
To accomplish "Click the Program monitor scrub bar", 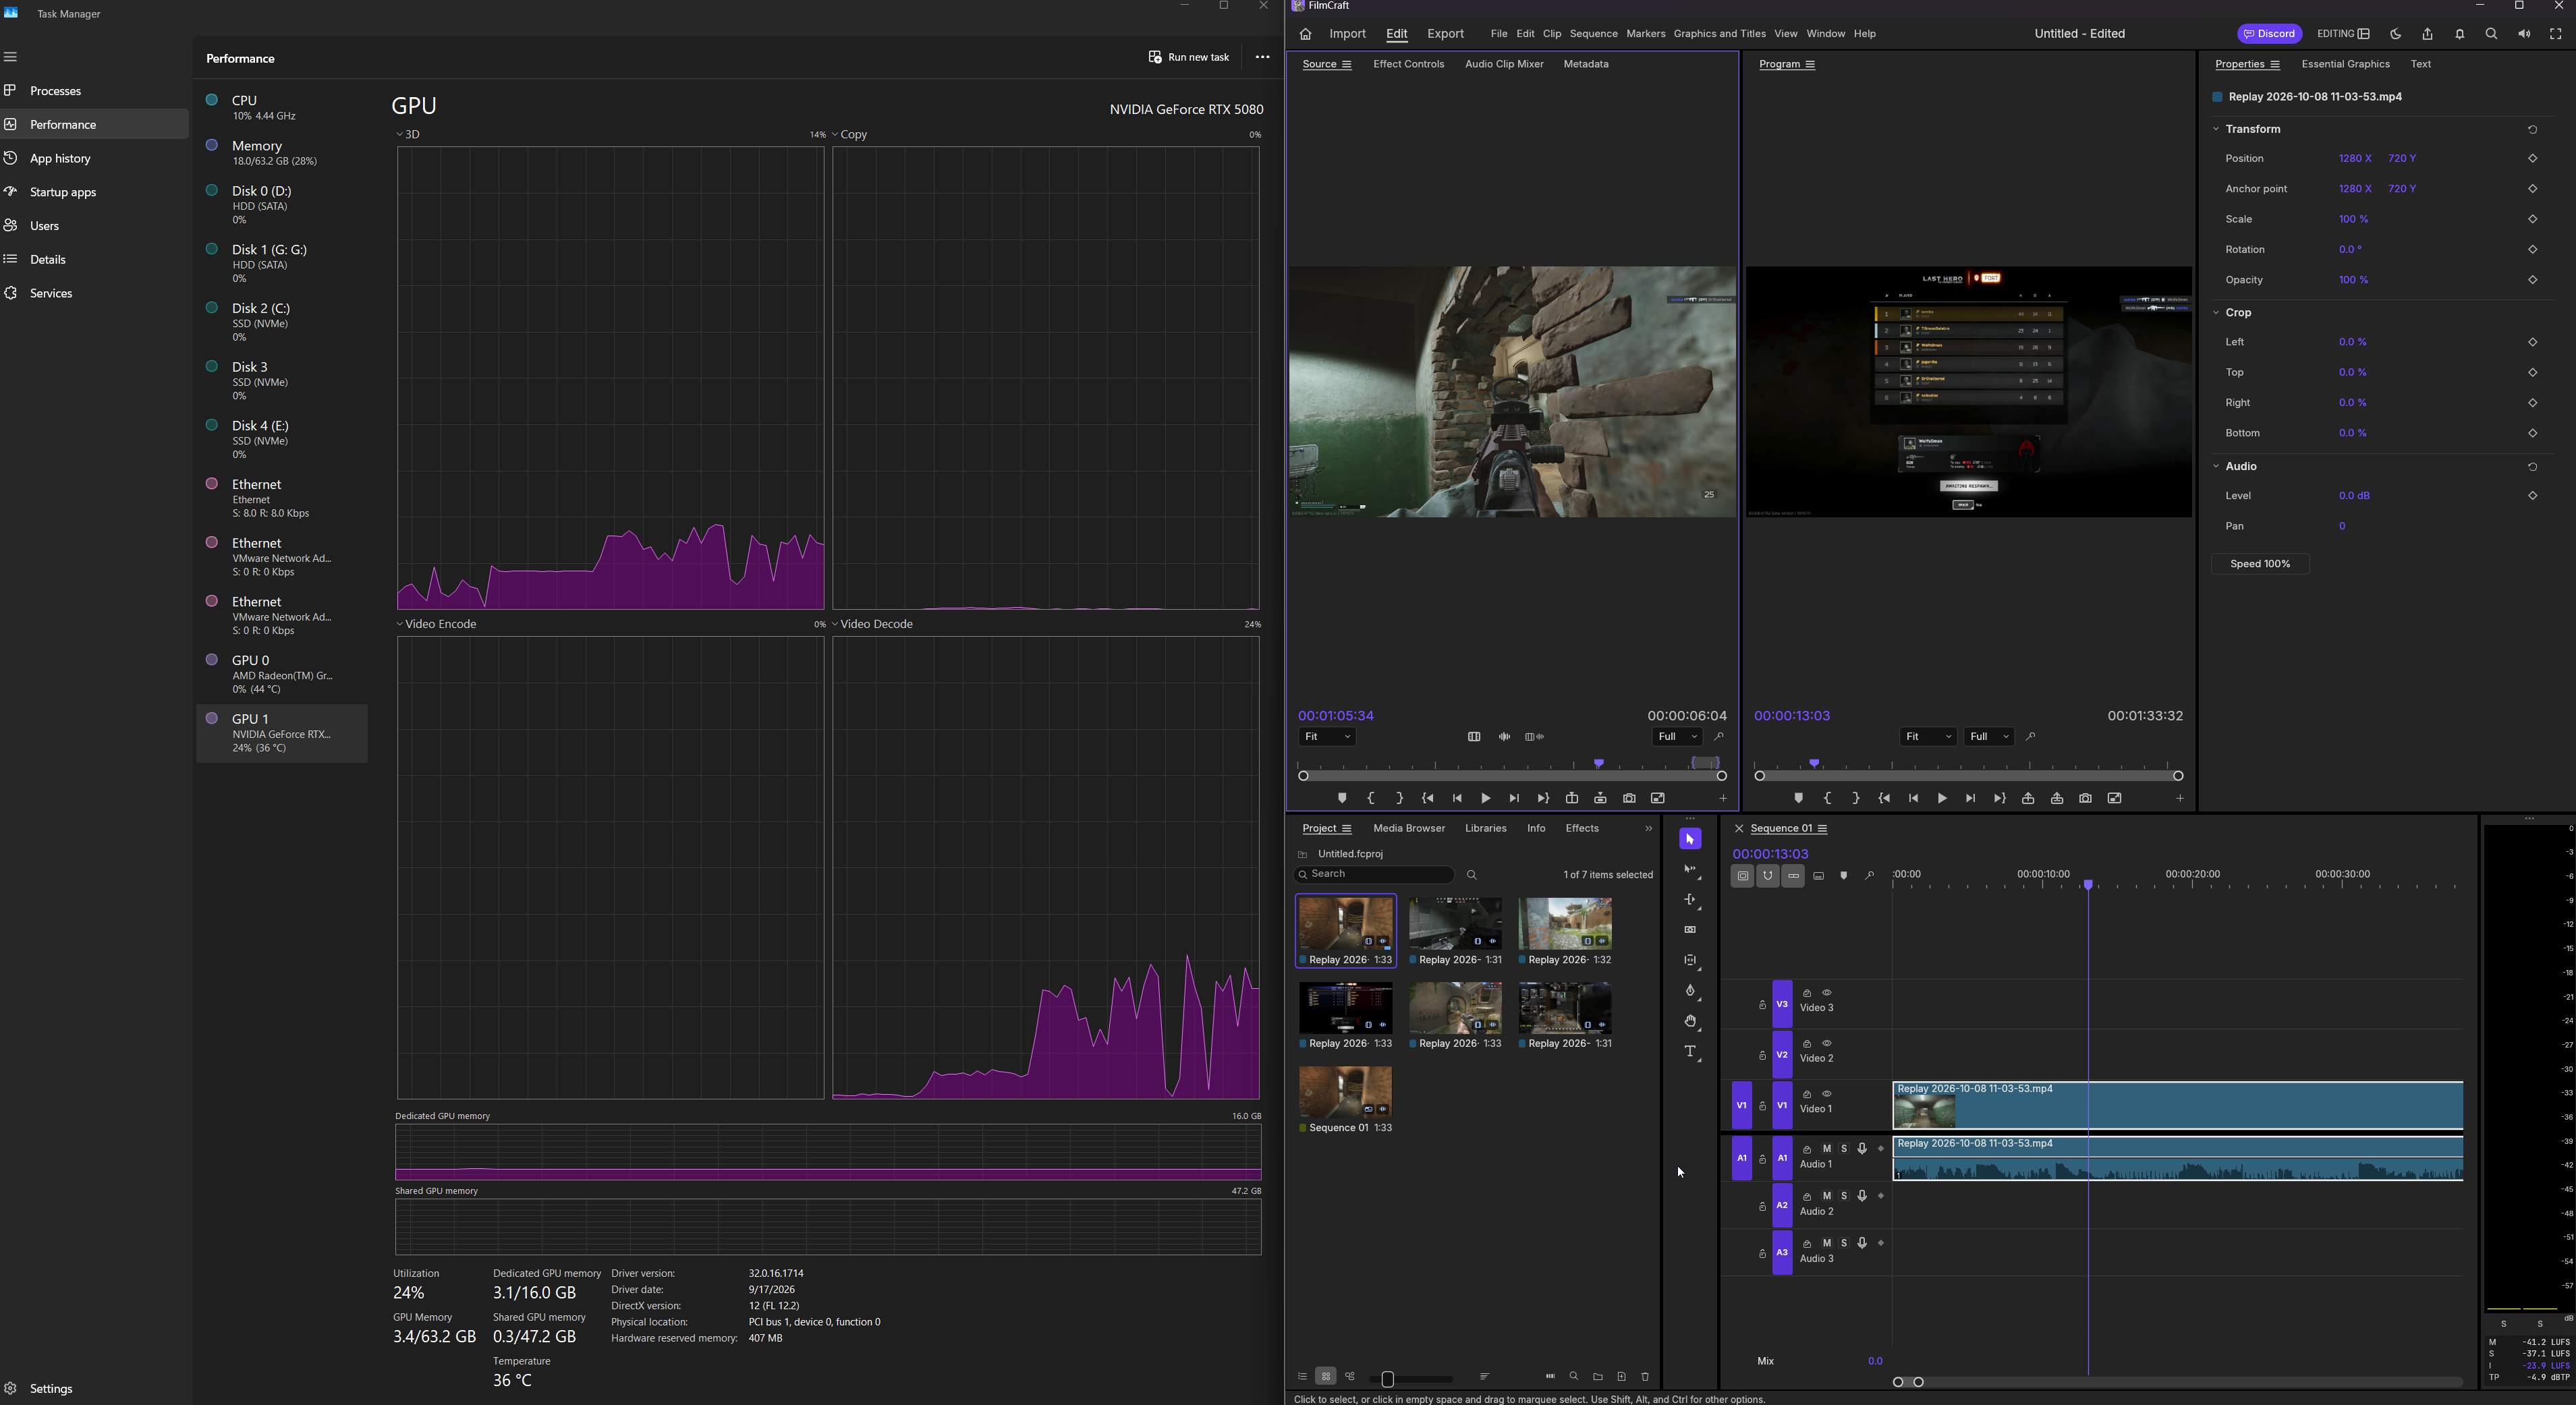I will [1969, 776].
